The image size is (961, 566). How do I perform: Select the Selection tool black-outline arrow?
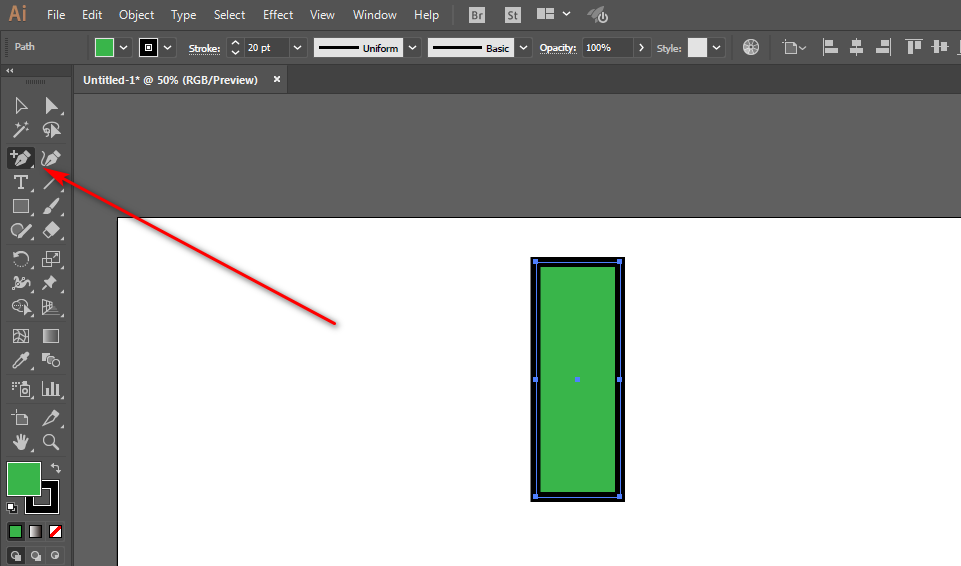tap(21, 106)
